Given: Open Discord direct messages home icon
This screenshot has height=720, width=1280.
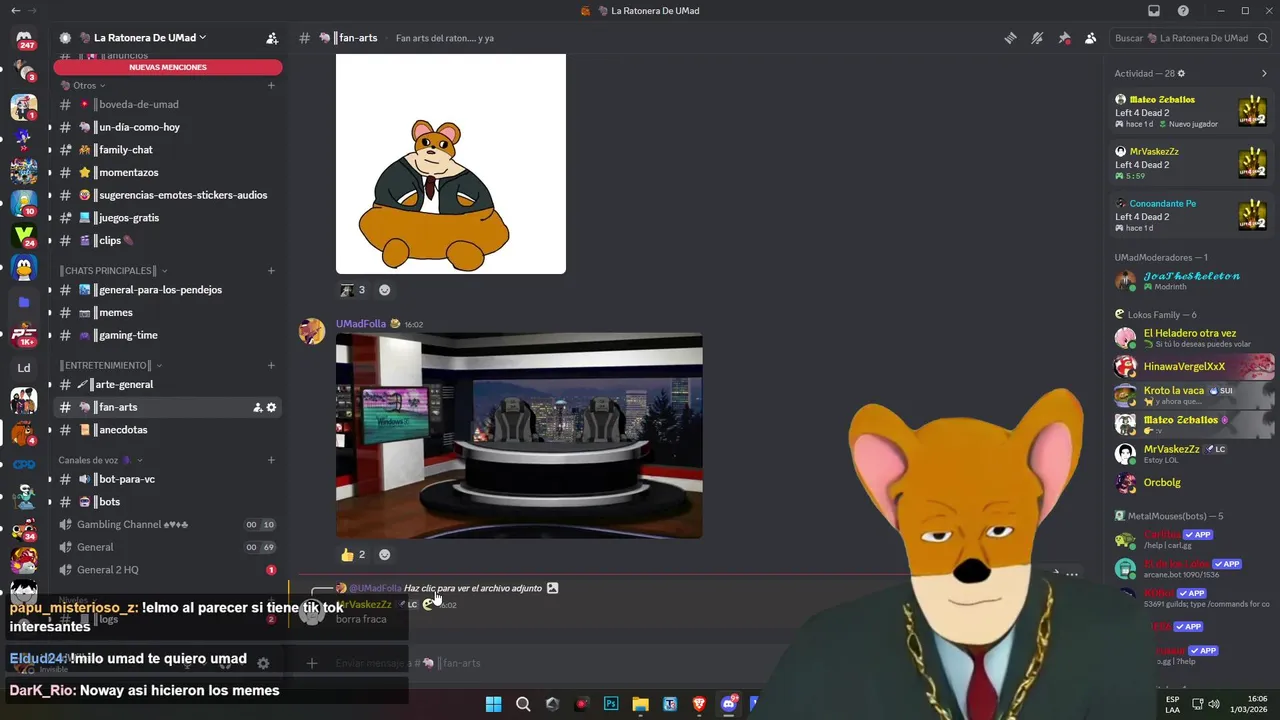Looking at the screenshot, I should coord(24,40).
